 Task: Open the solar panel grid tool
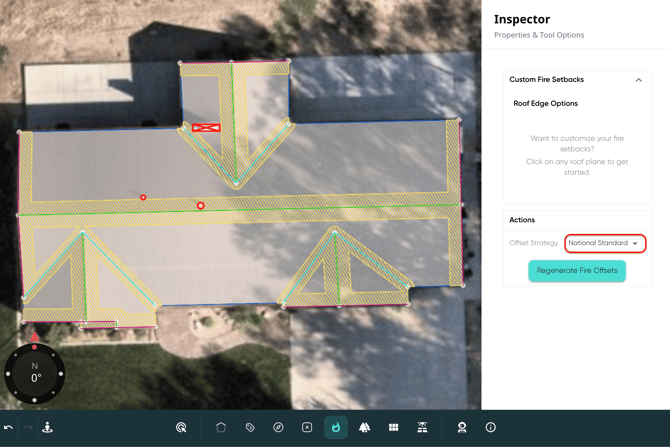[x=393, y=427]
